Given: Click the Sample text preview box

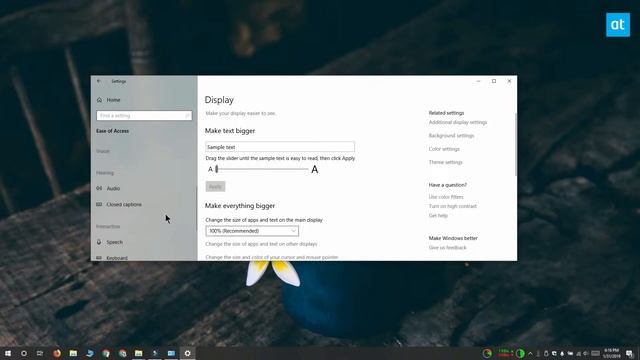Looking at the screenshot, I should pyautogui.click(x=280, y=147).
